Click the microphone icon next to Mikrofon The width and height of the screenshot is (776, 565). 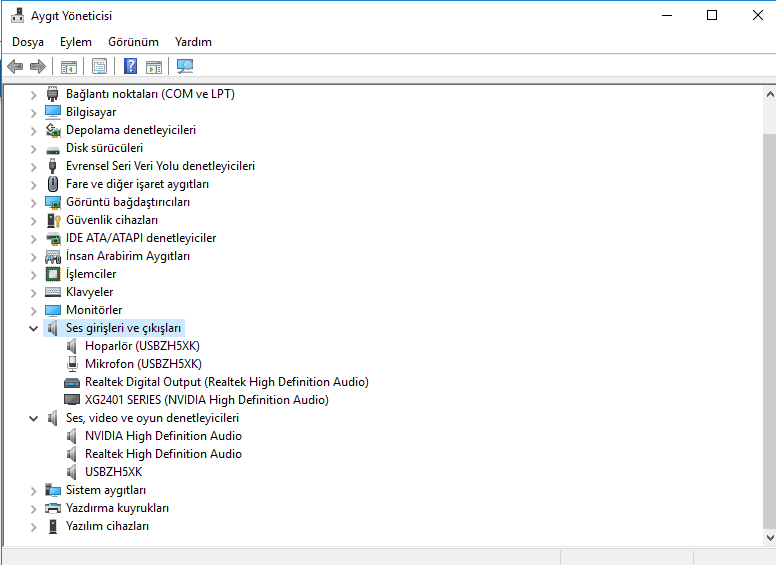(72, 364)
